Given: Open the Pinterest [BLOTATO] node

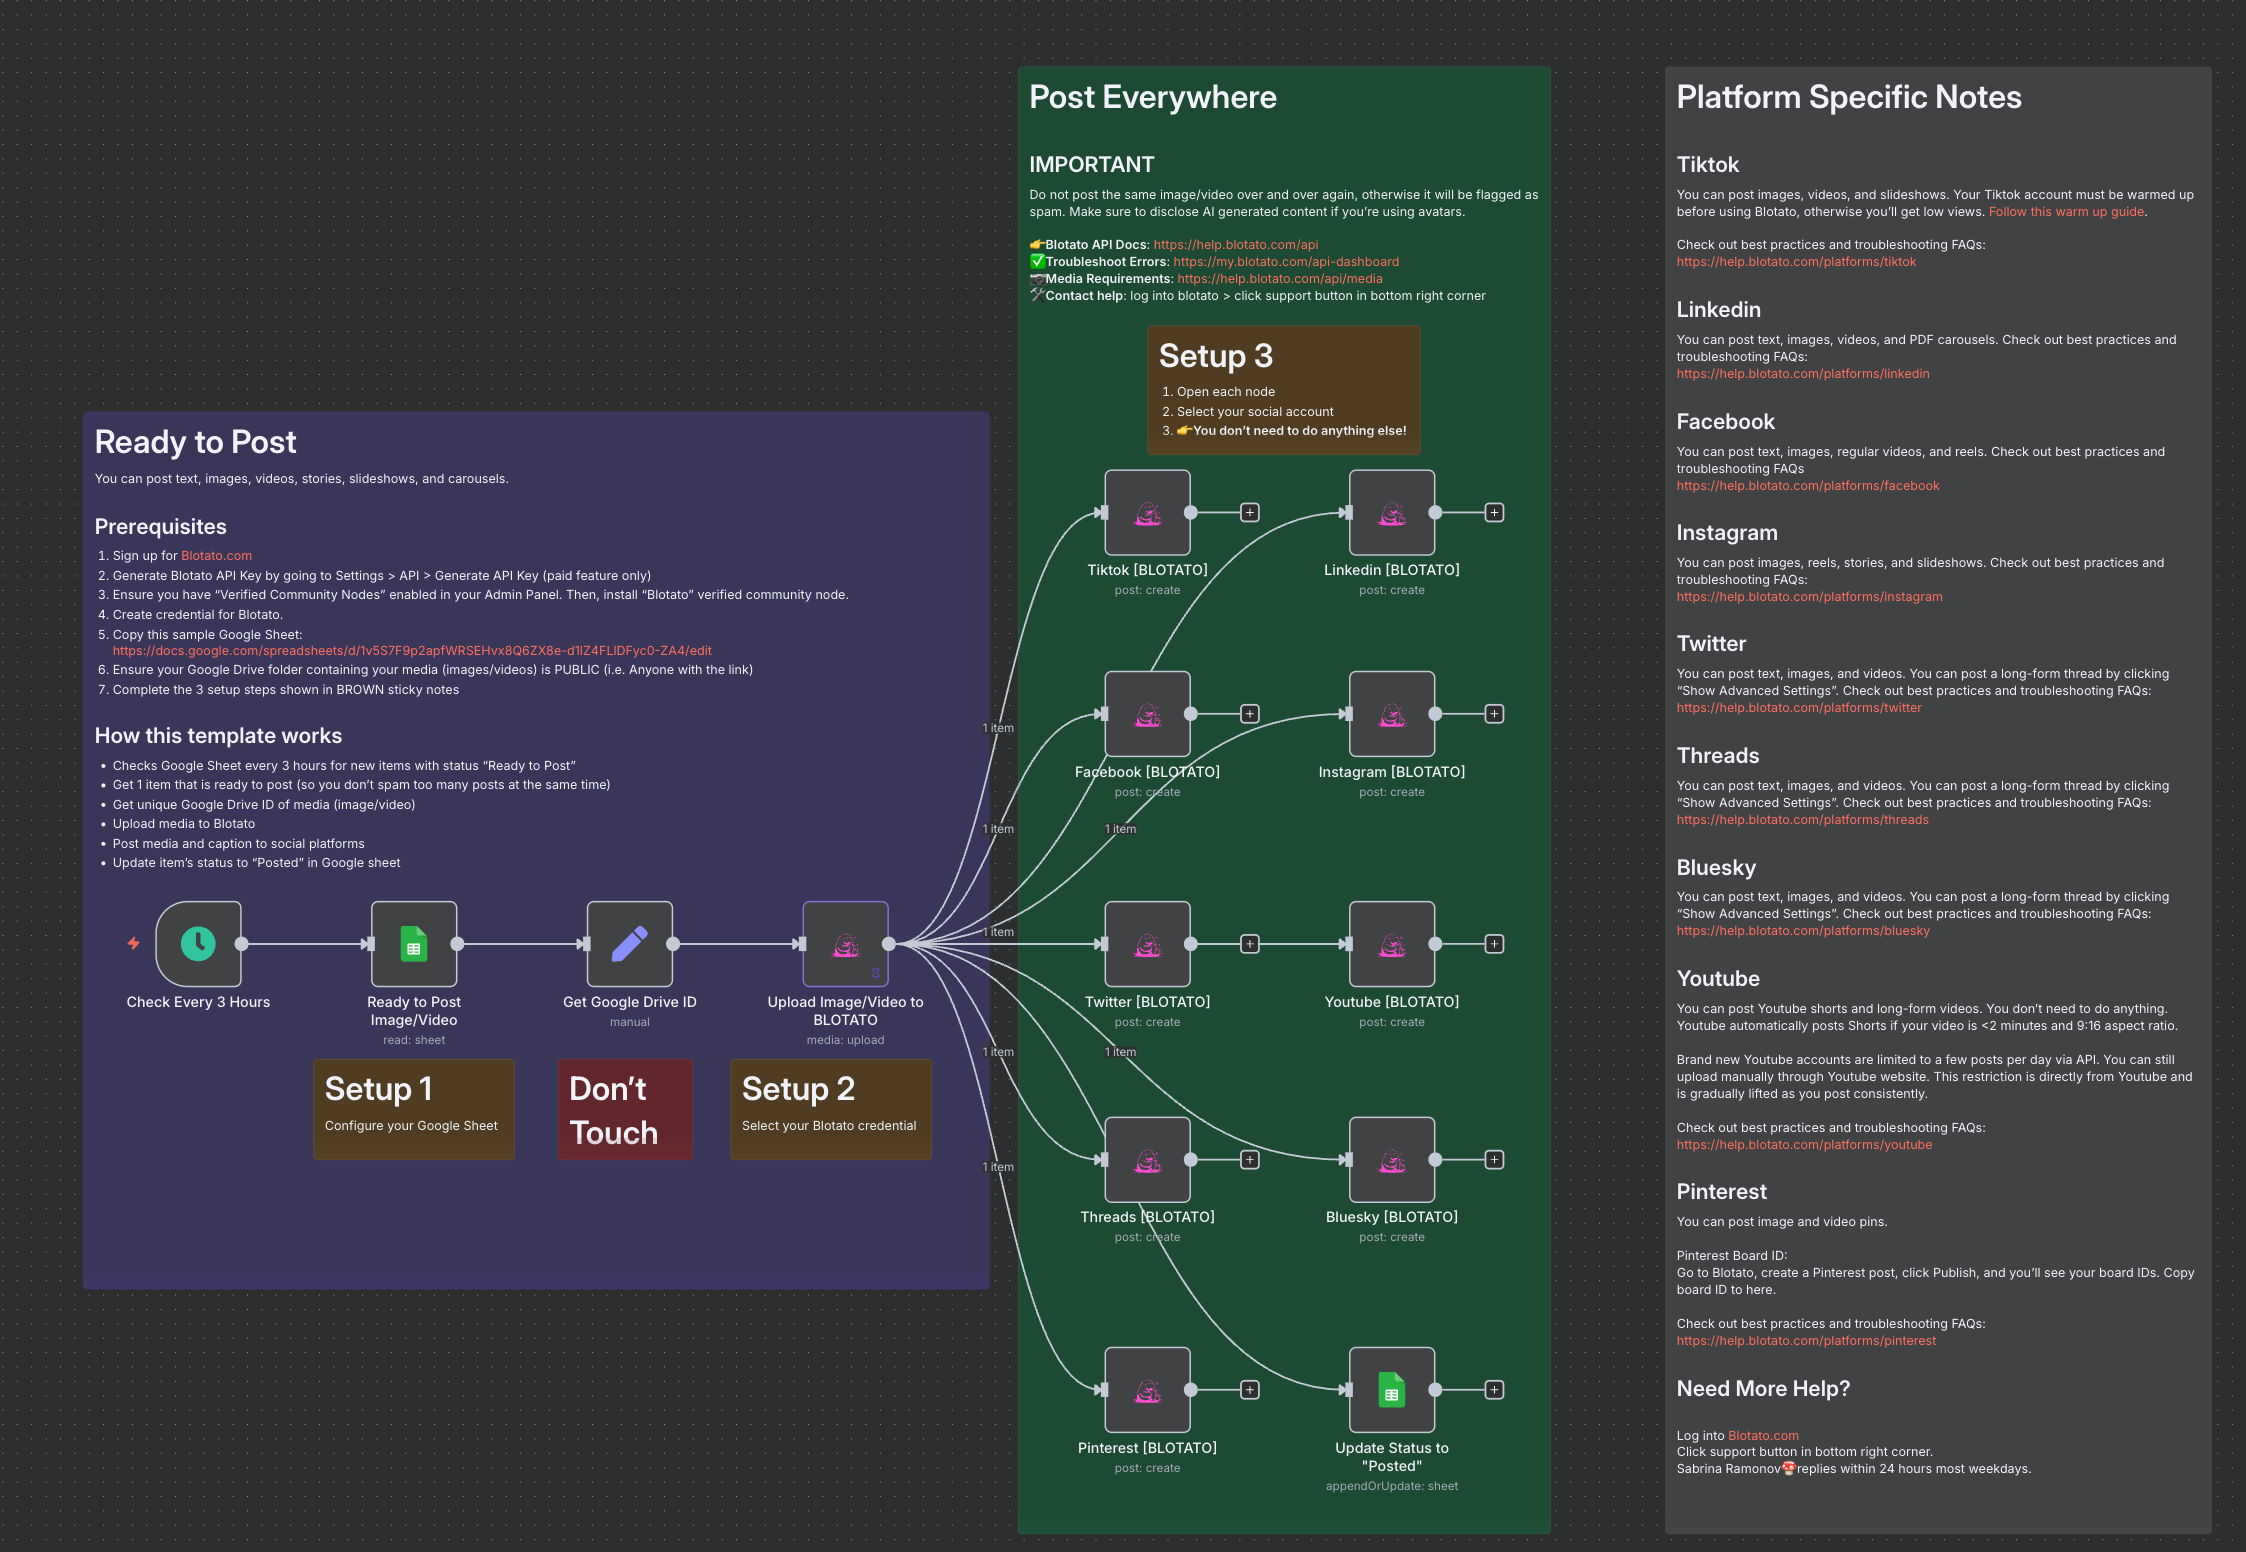Looking at the screenshot, I should (1147, 1389).
